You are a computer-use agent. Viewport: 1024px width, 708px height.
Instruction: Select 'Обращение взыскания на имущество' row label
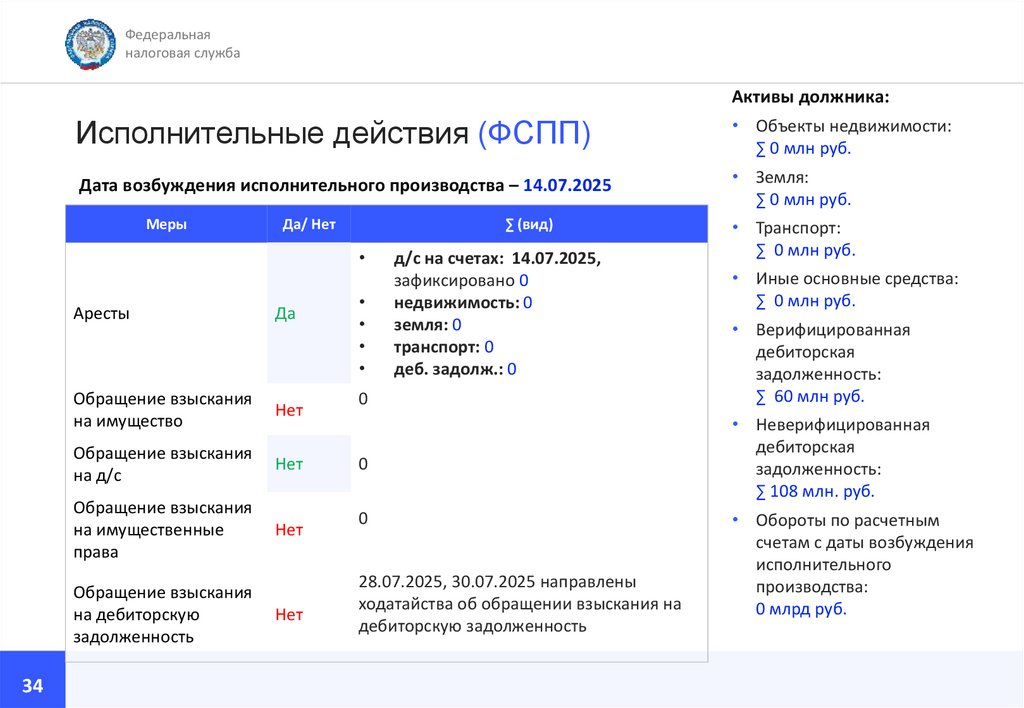[163, 410]
